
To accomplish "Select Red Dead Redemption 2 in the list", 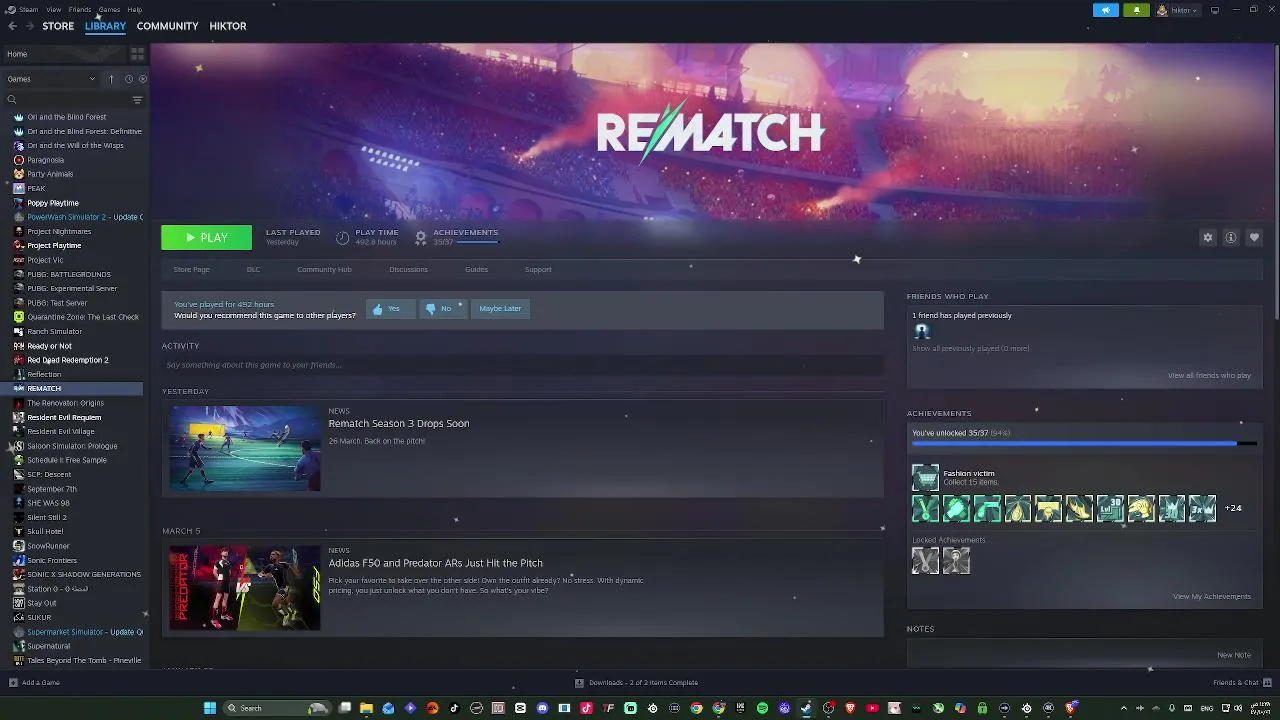I will [x=68, y=360].
